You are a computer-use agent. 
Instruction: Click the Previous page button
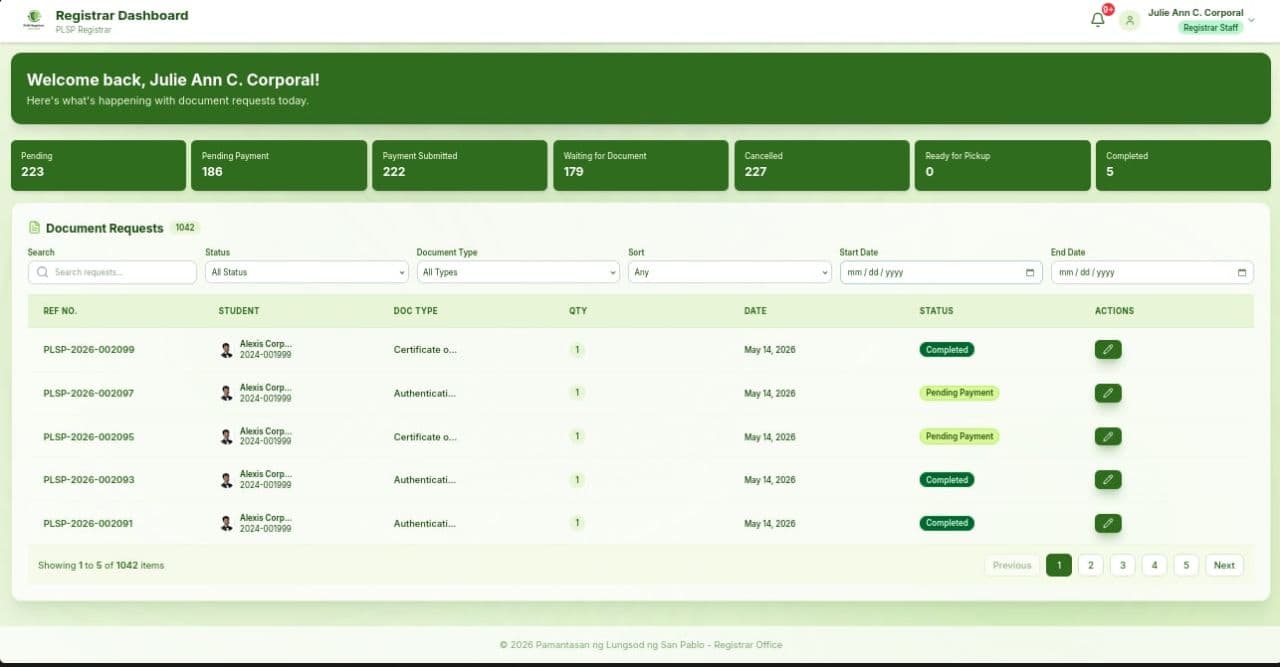tap(1012, 565)
